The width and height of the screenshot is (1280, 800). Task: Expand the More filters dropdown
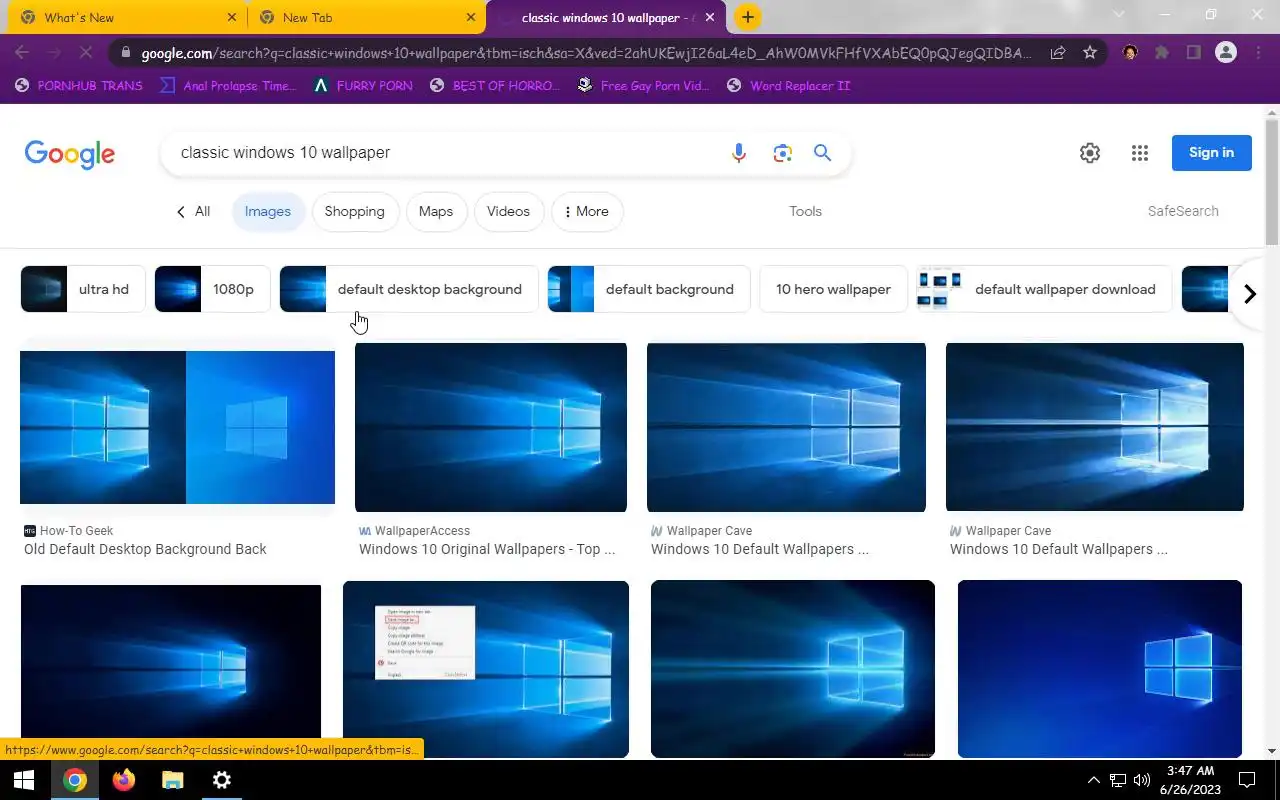pos(587,212)
